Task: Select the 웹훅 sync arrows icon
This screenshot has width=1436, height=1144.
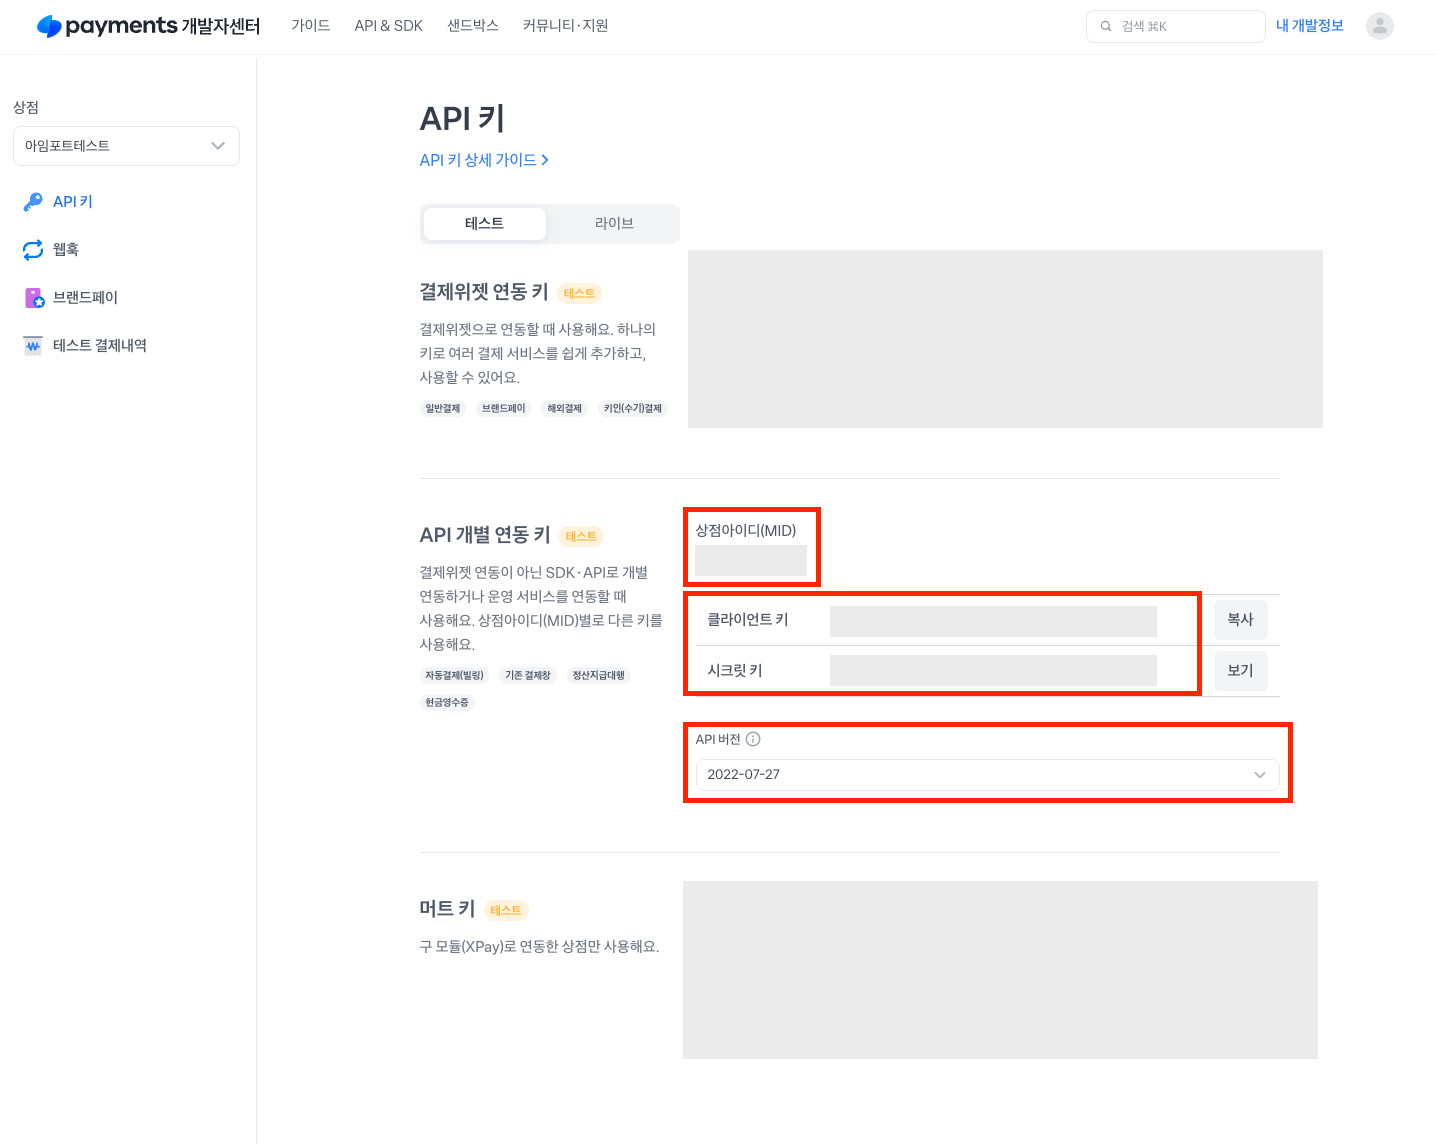Action: coord(33,250)
